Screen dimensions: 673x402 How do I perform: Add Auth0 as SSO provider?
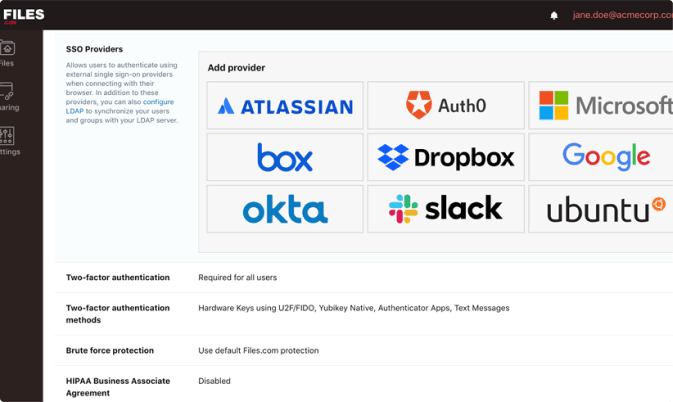(446, 106)
